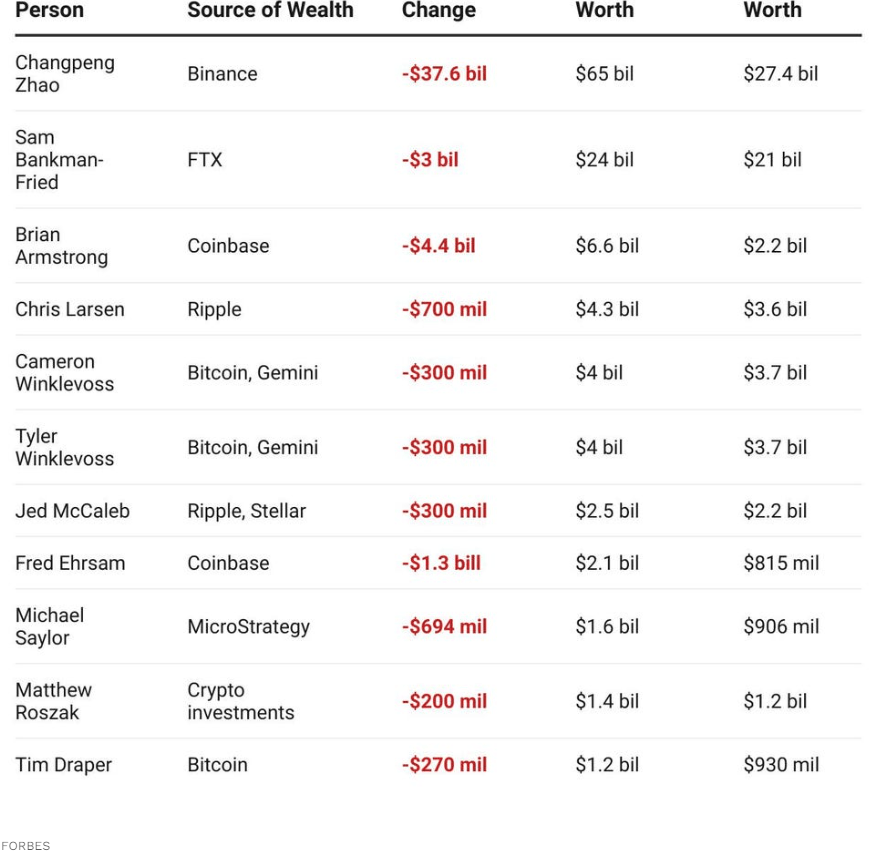Click the Change column header
Screen dimensions: 872x856
439,10
